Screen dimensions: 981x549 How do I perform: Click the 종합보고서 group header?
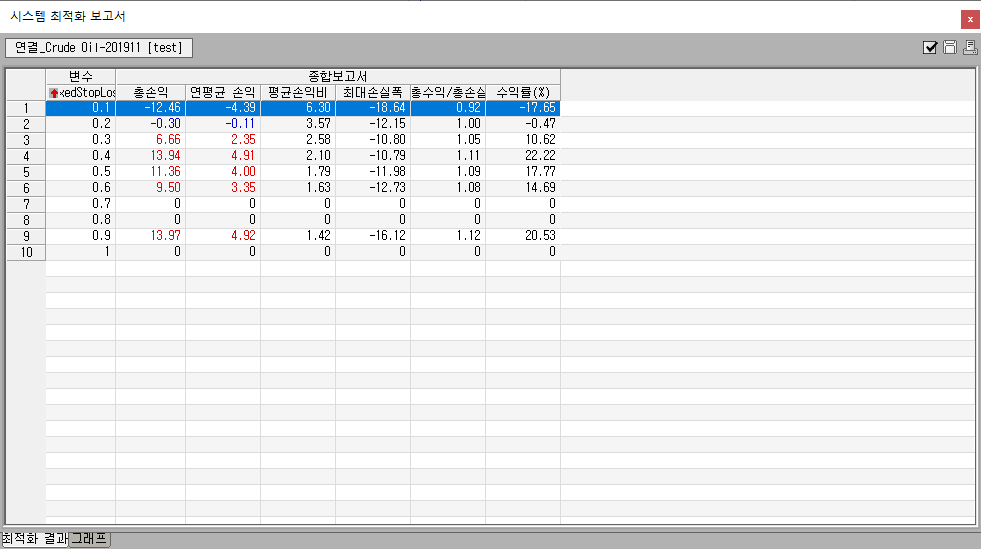[x=337, y=76]
